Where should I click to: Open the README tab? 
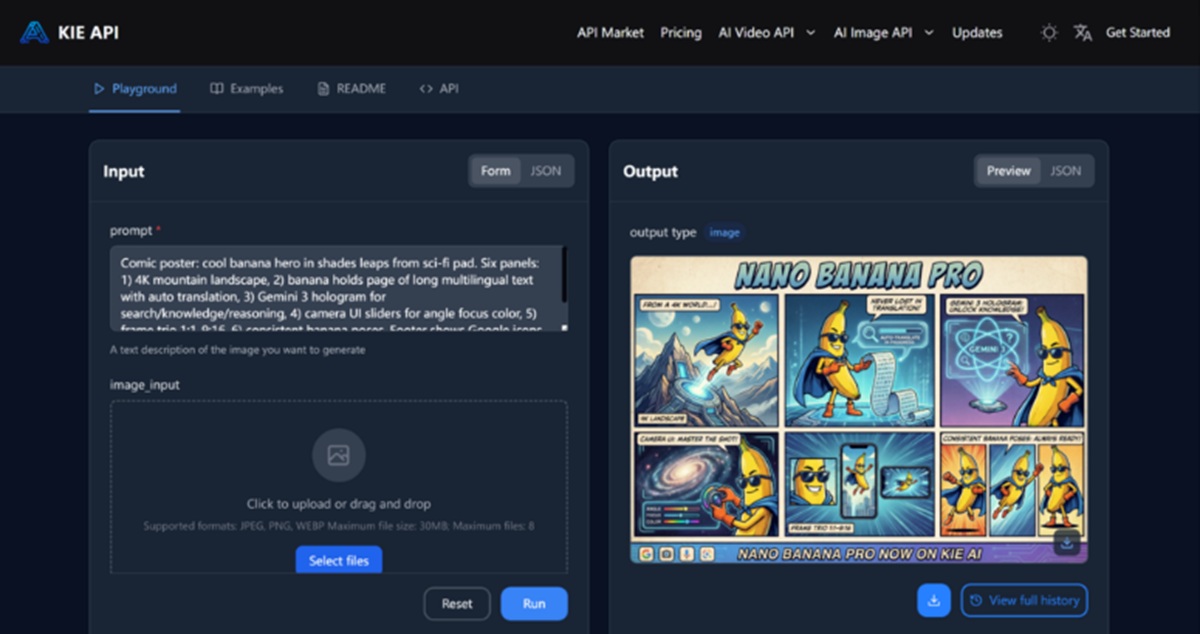(x=351, y=89)
